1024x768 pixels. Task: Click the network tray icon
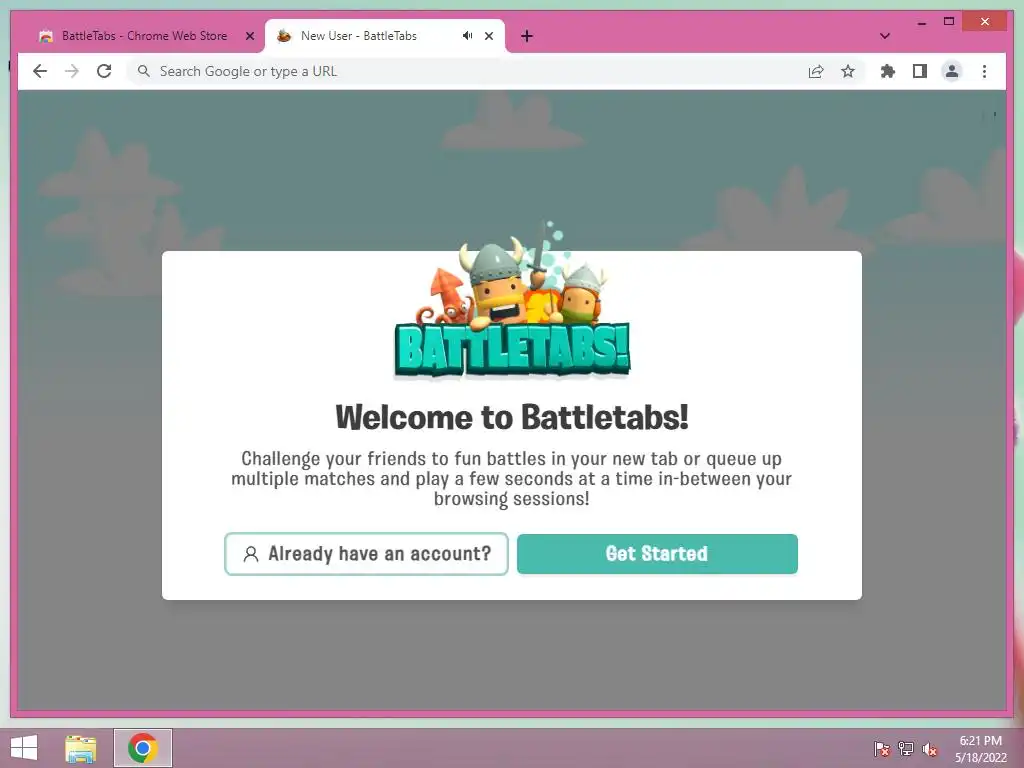point(906,749)
